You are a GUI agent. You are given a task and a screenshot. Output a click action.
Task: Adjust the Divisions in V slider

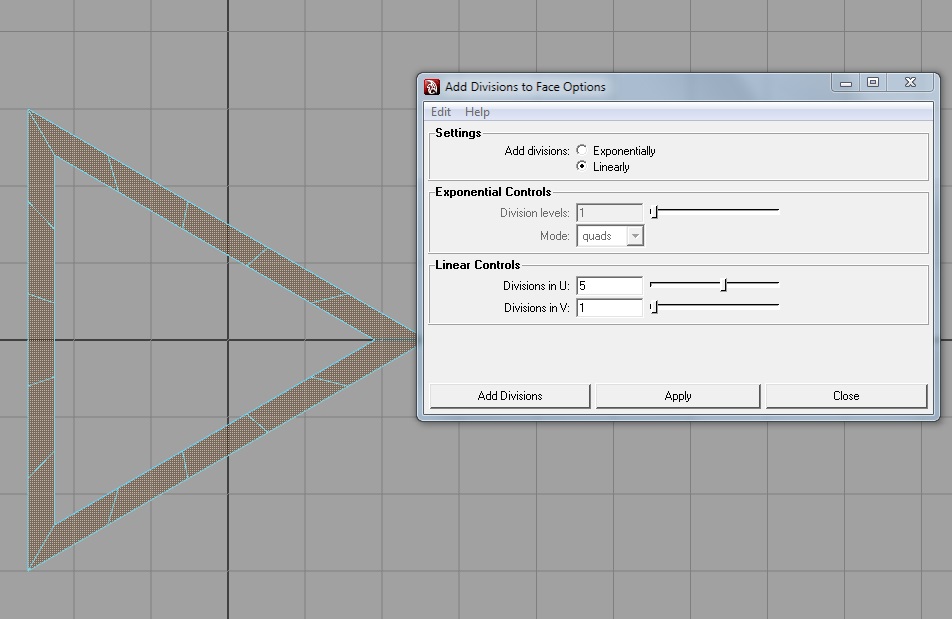pyautogui.click(x=714, y=306)
